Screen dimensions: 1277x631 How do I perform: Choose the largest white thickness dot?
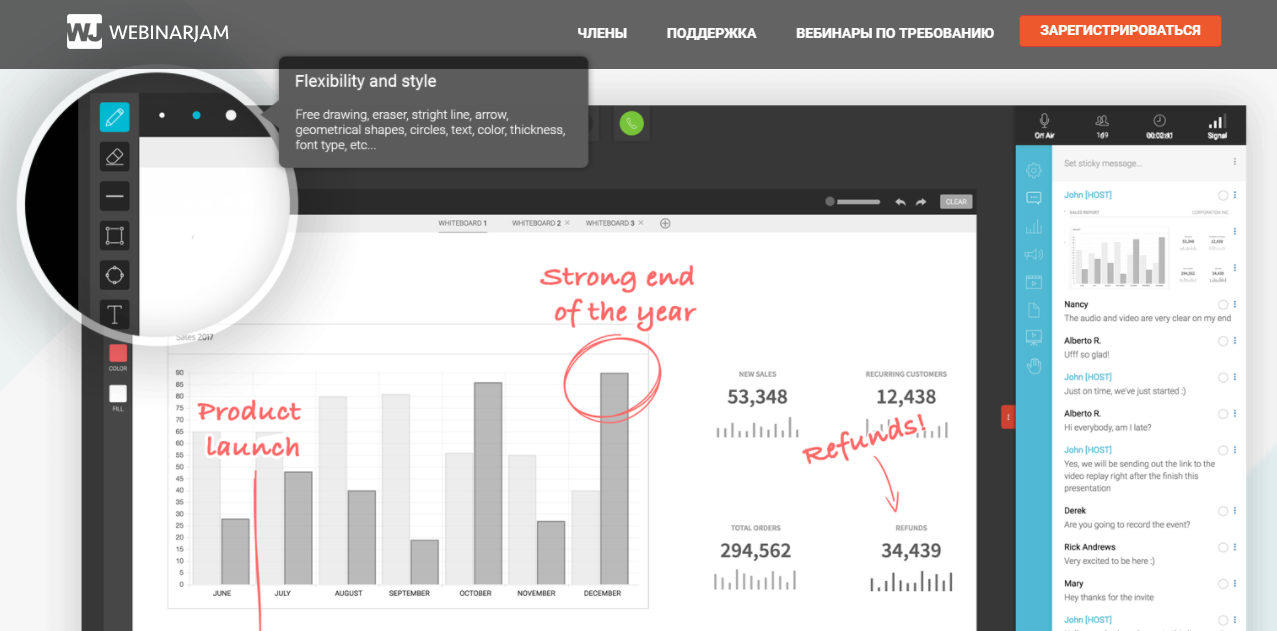(231, 115)
